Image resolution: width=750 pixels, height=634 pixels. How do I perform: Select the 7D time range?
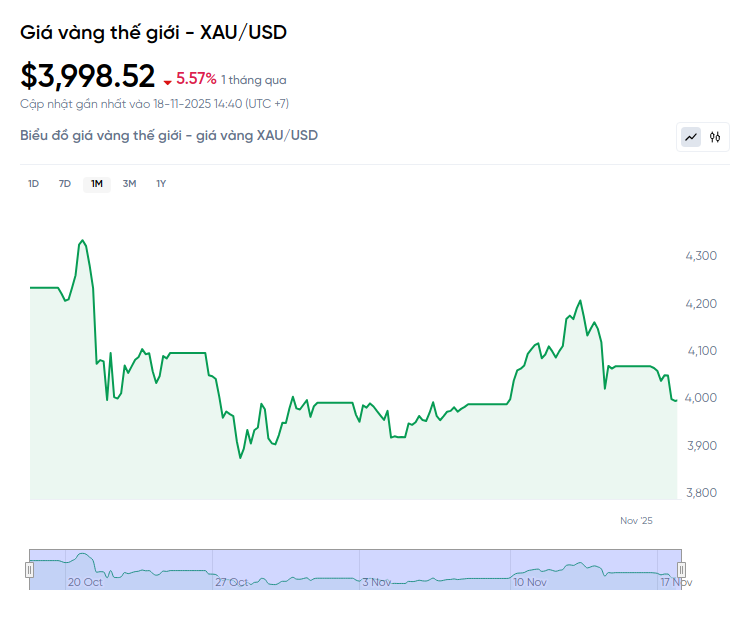pos(65,183)
